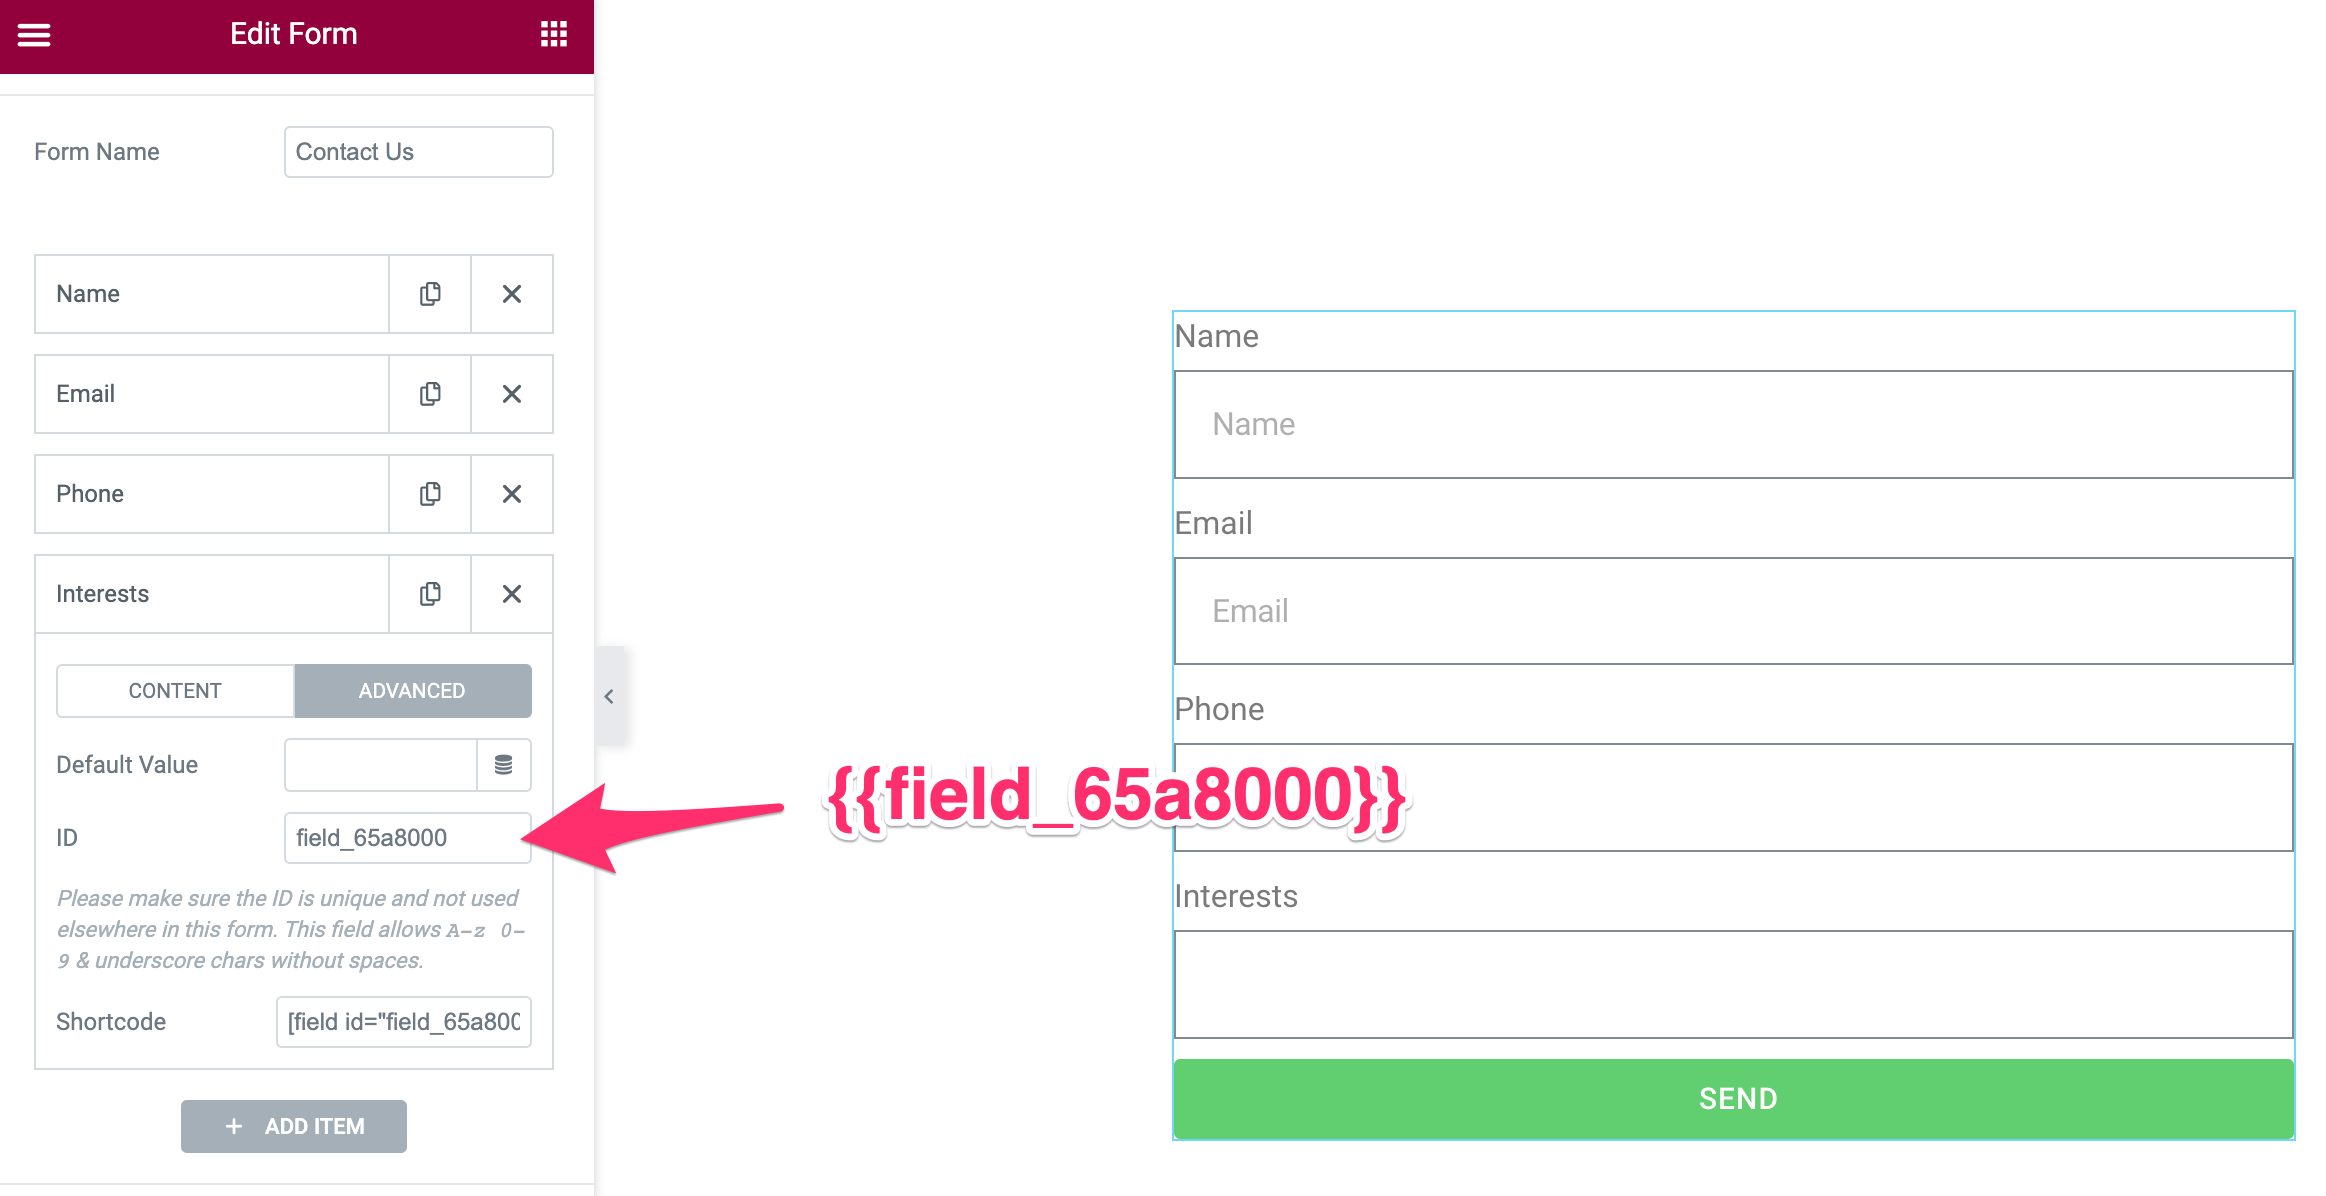
Task: Click the delete icon for Phone field
Action: point(511,493)
